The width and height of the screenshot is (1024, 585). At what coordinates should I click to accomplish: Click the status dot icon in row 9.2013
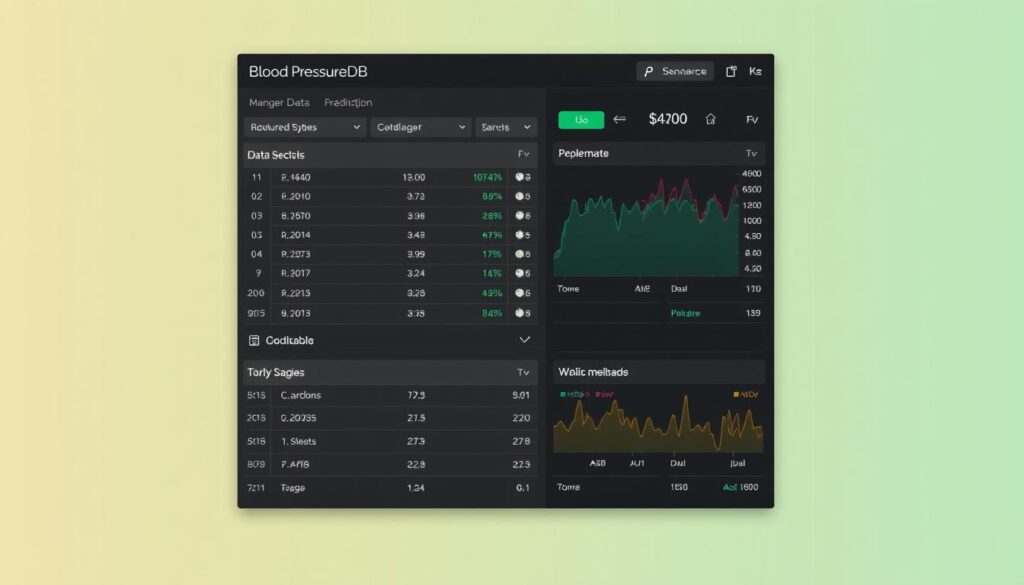(x=520, y=312)
